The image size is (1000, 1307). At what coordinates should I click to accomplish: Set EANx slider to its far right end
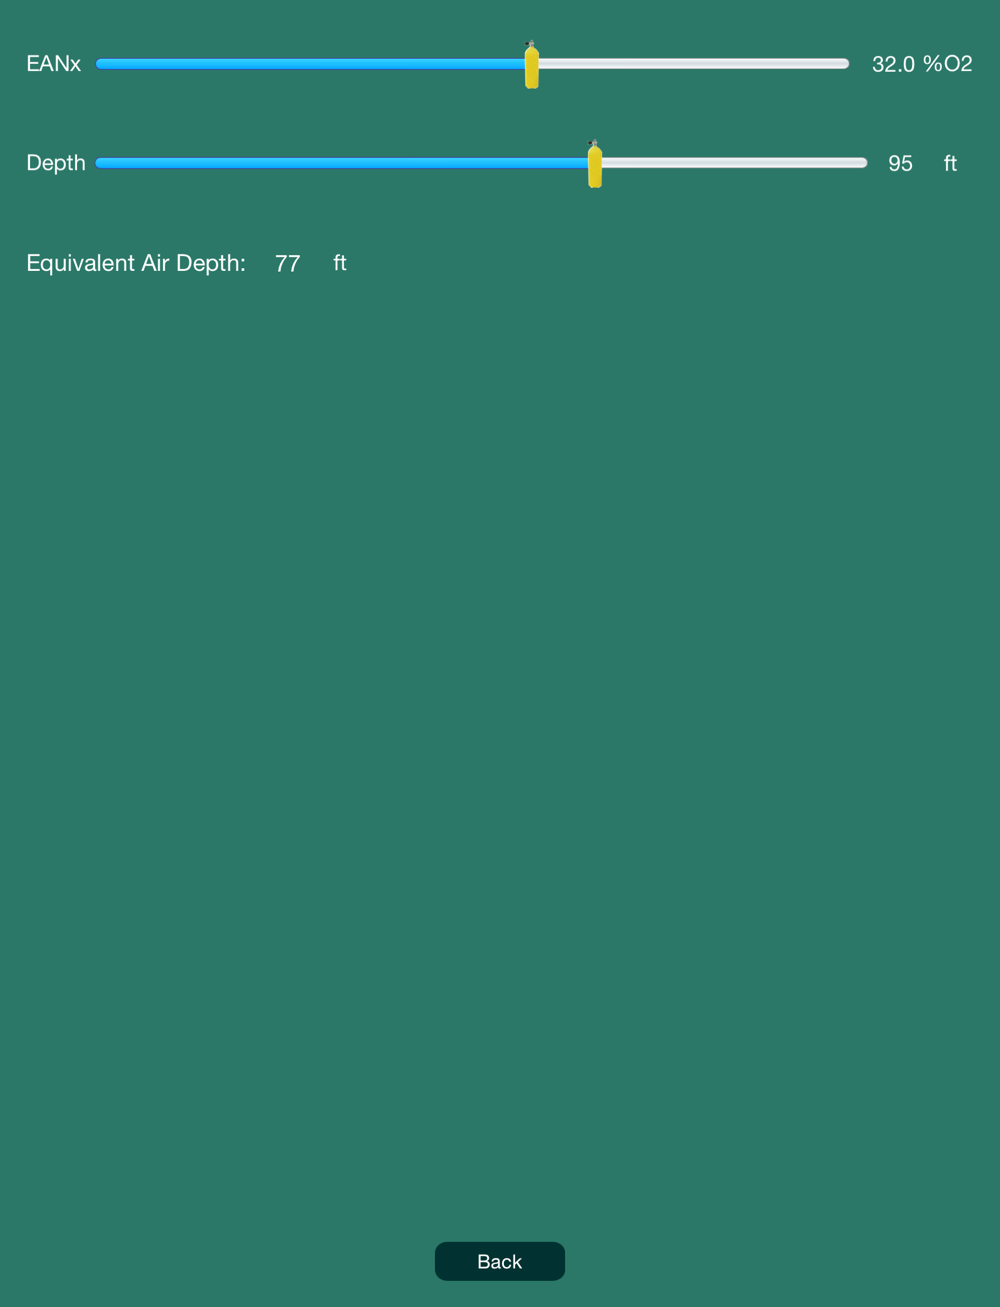click(846, 63)
